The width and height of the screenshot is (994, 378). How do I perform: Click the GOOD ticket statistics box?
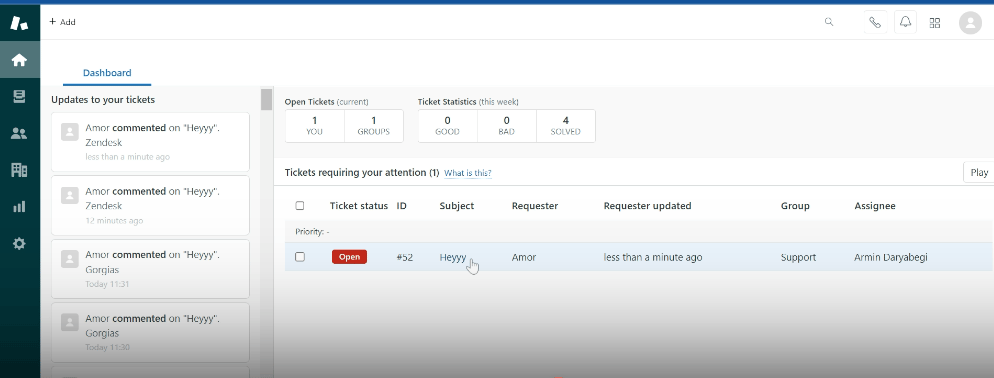click(448, 126)
